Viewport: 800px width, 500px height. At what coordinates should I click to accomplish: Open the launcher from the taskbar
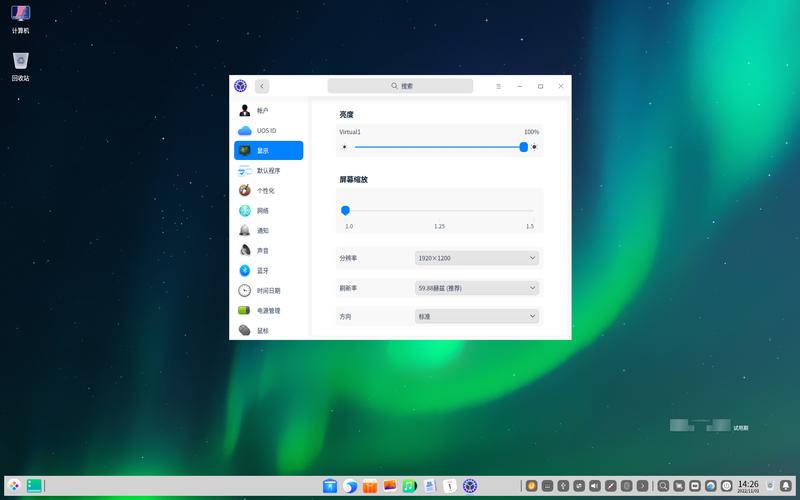[x=14, y=486]
